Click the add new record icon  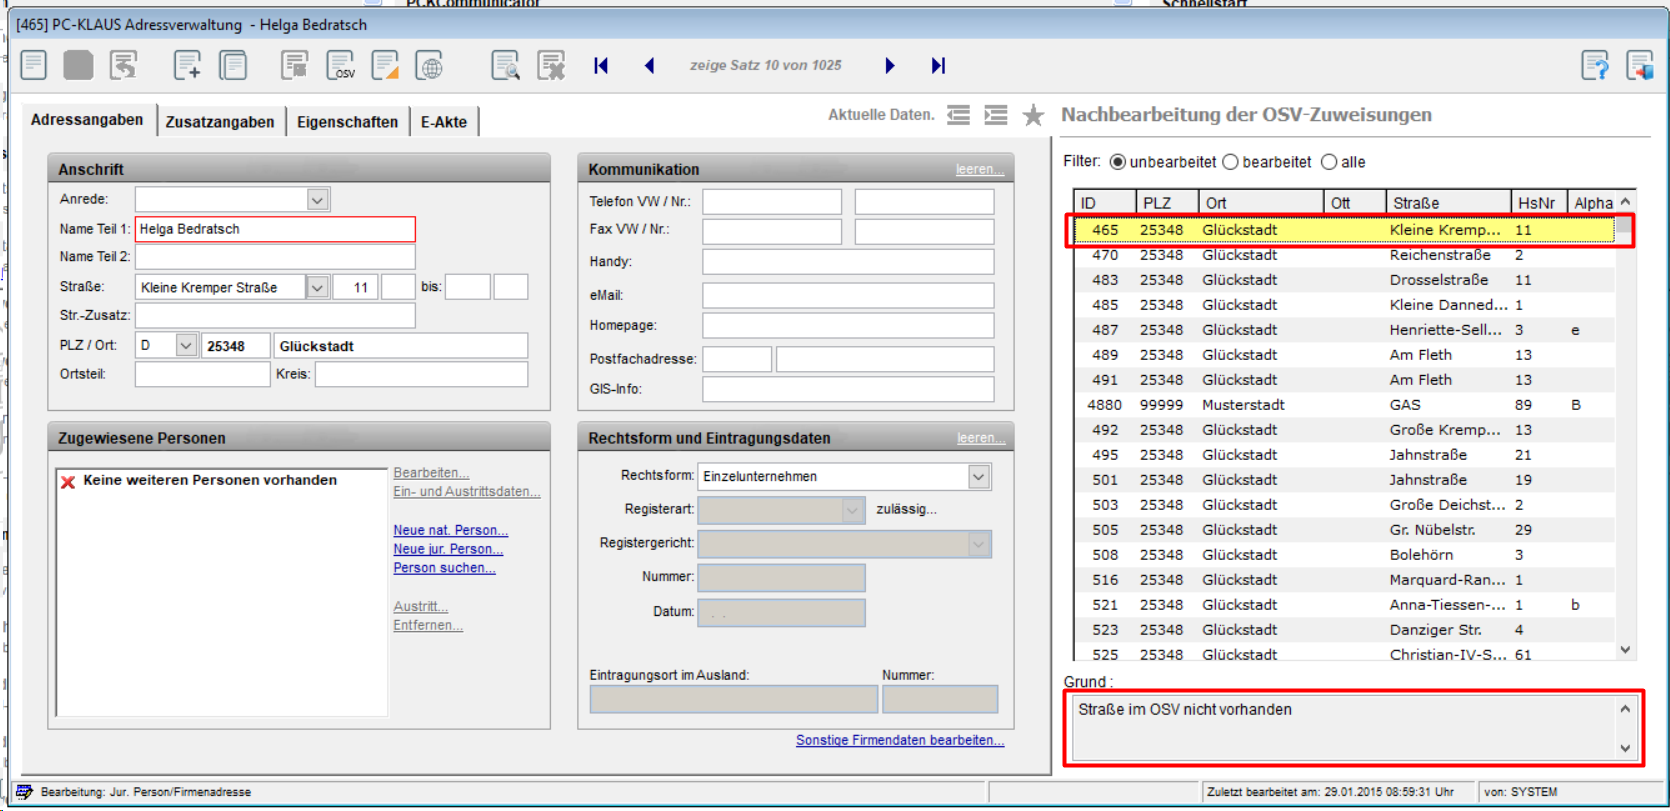(x=187, y=66)
